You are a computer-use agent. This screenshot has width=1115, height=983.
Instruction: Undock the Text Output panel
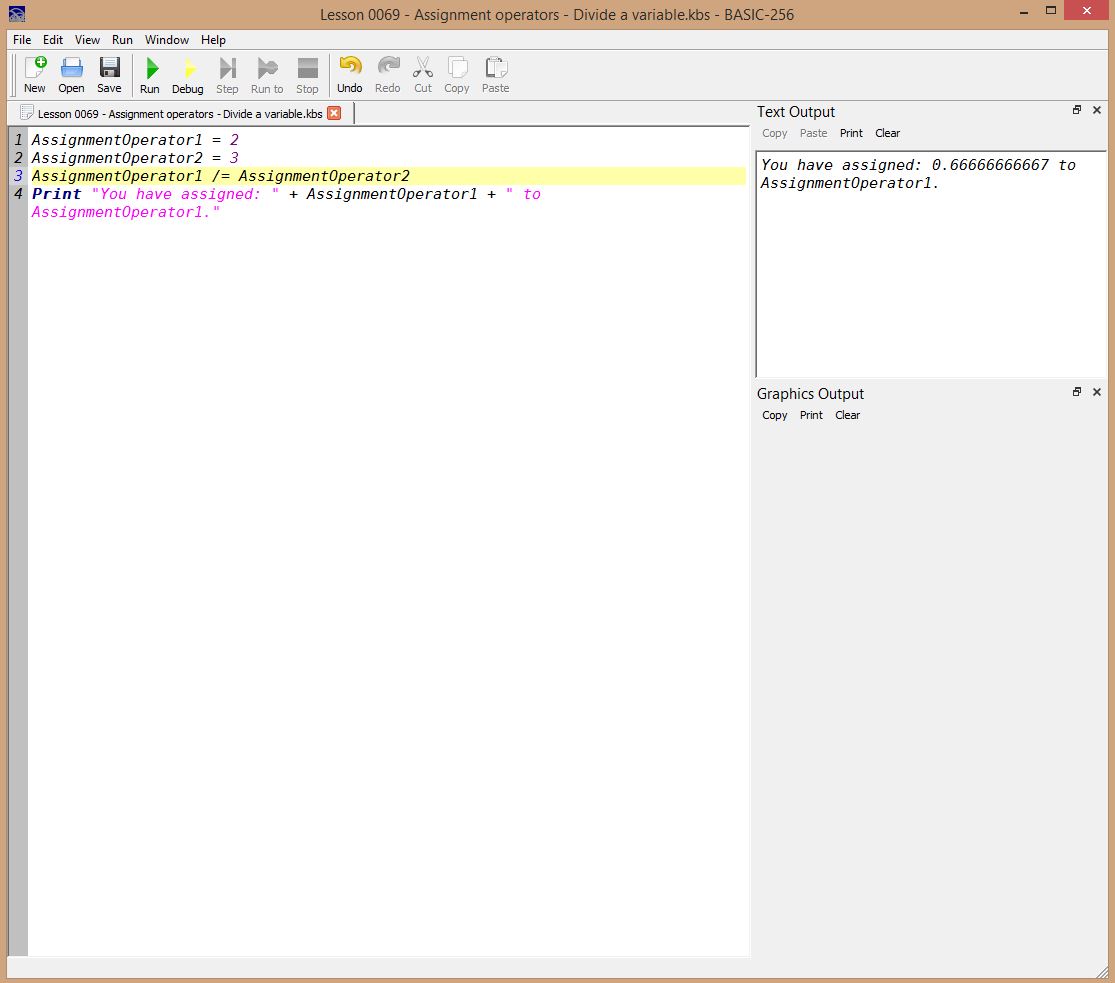tap(1077, 110)
